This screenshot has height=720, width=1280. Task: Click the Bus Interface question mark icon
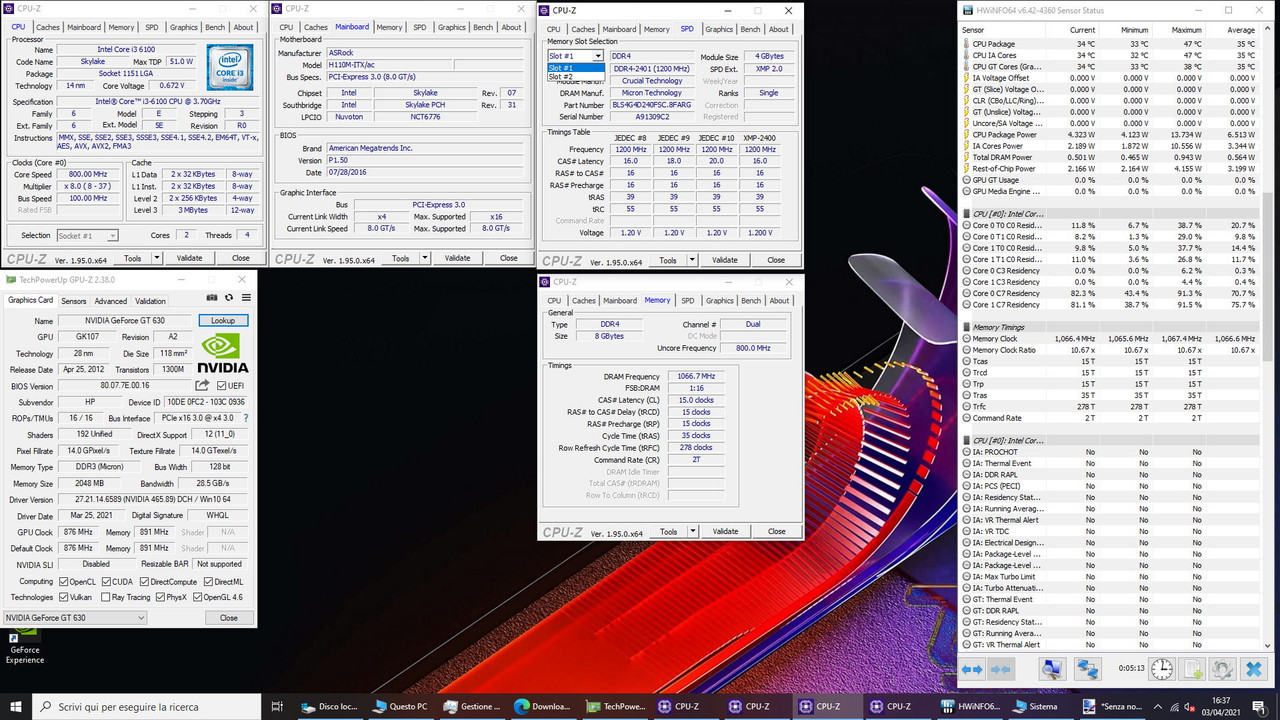click(x=246, y=418)
